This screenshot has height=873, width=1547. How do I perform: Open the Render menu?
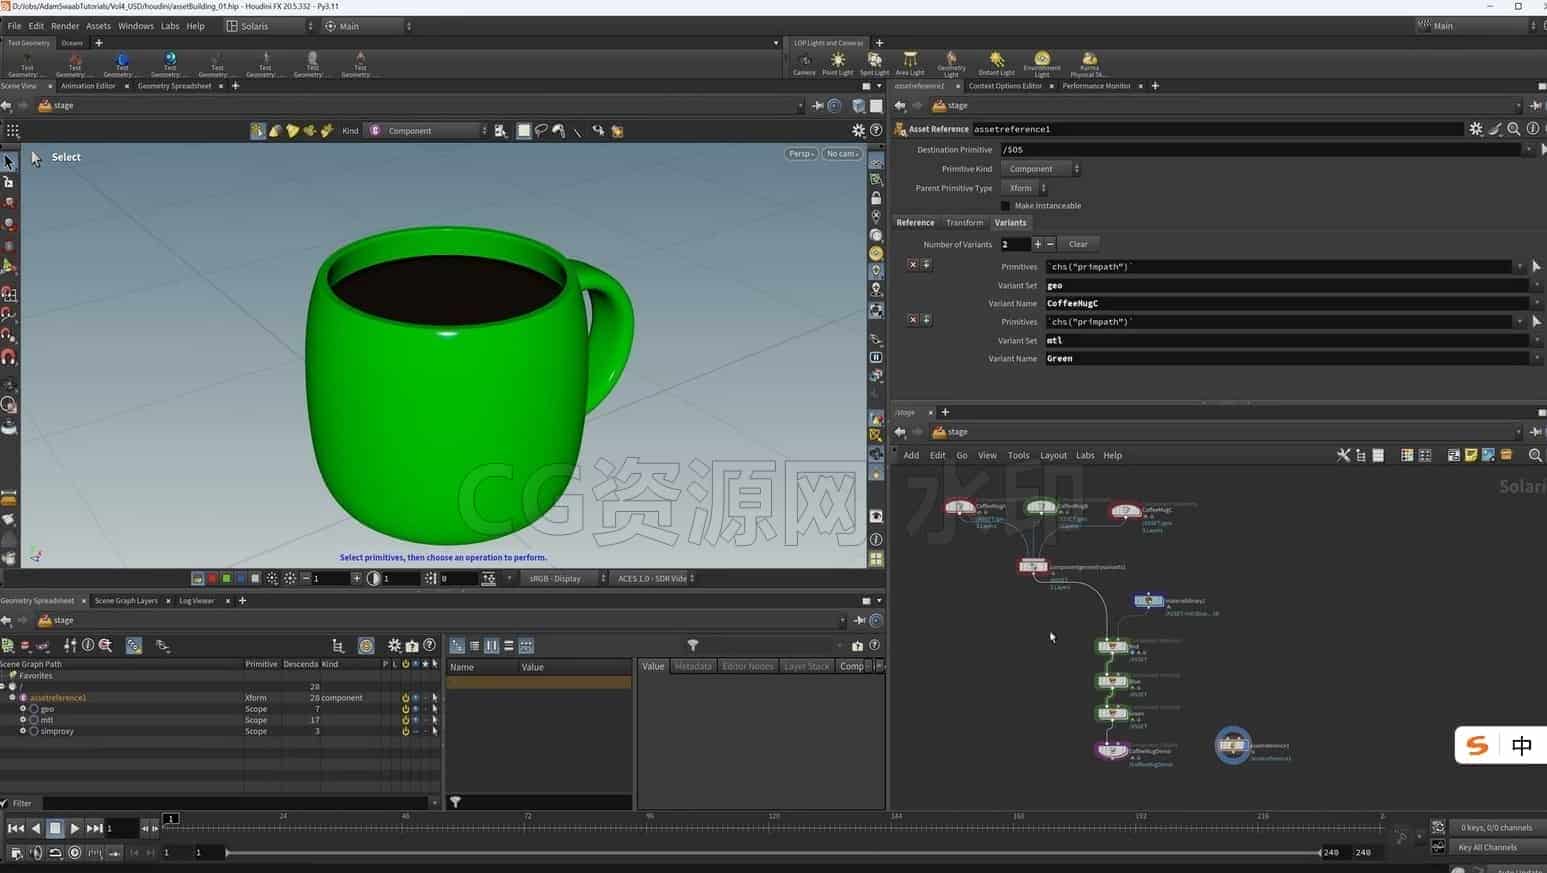tap(65, 26)
